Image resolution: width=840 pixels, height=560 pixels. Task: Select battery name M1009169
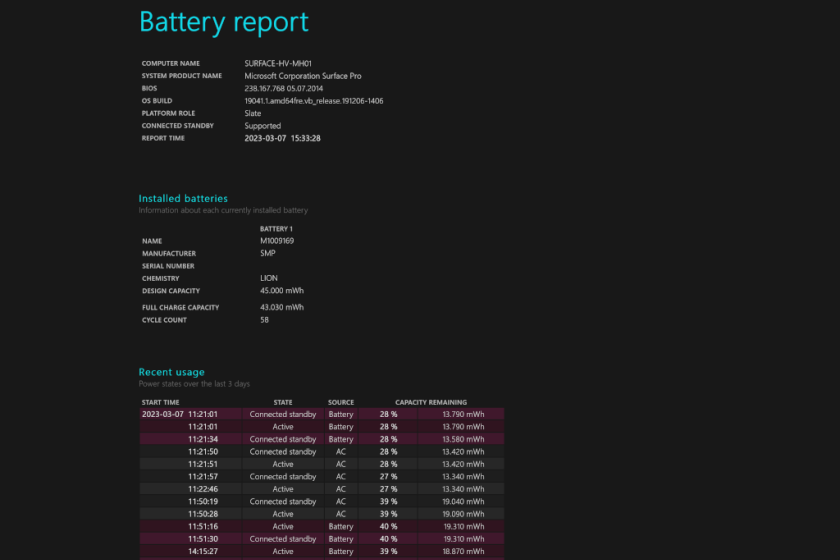[277, 241]
